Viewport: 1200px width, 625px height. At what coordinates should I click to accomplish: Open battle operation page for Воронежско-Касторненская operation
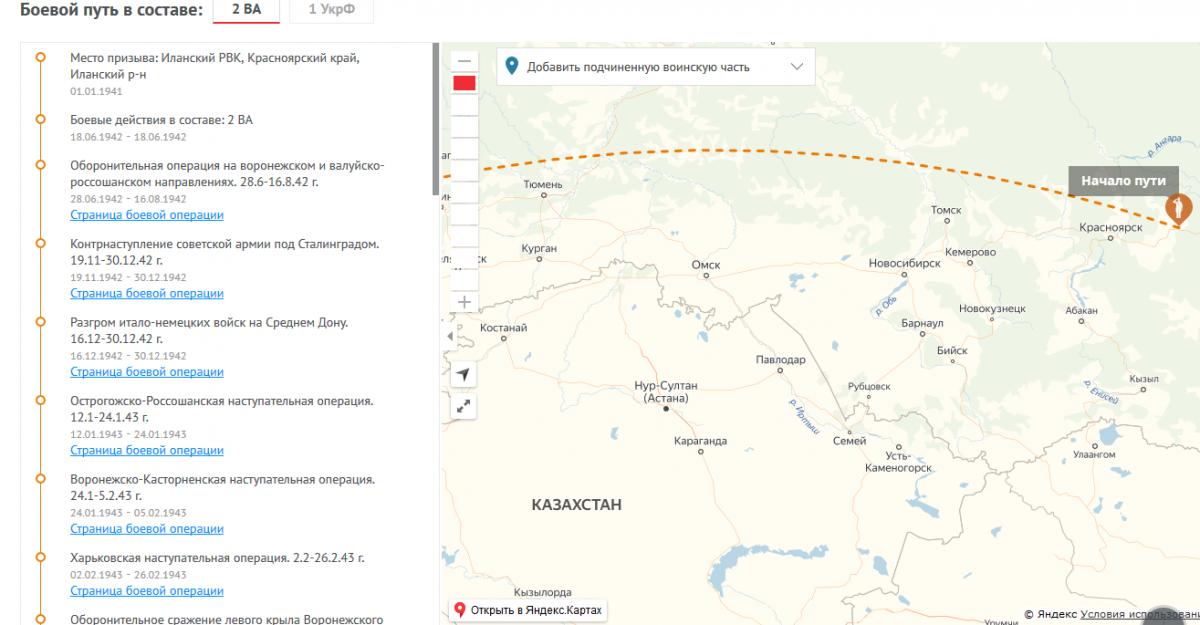coord(147,528)
